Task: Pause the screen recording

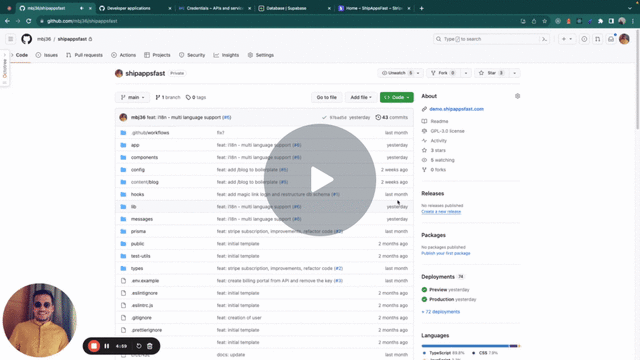Action: click(107, 346)
